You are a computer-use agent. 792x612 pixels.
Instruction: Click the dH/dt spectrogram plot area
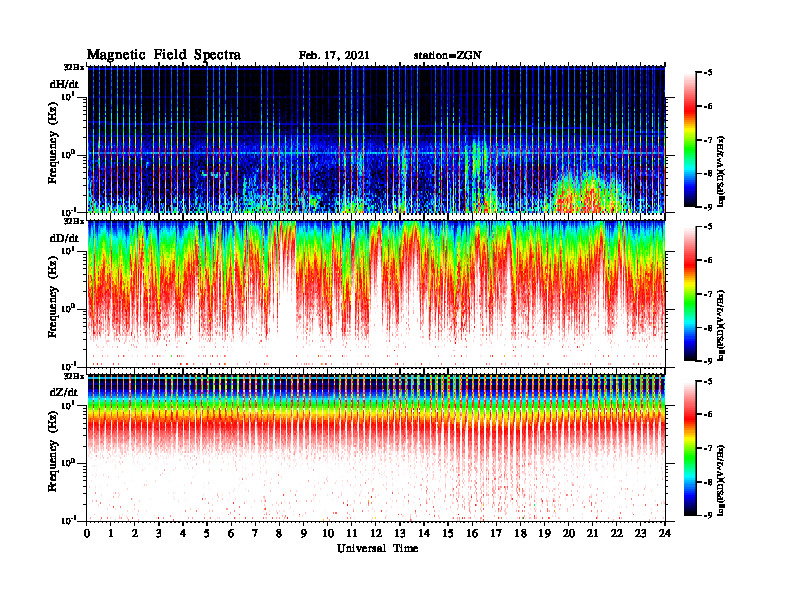376,139
